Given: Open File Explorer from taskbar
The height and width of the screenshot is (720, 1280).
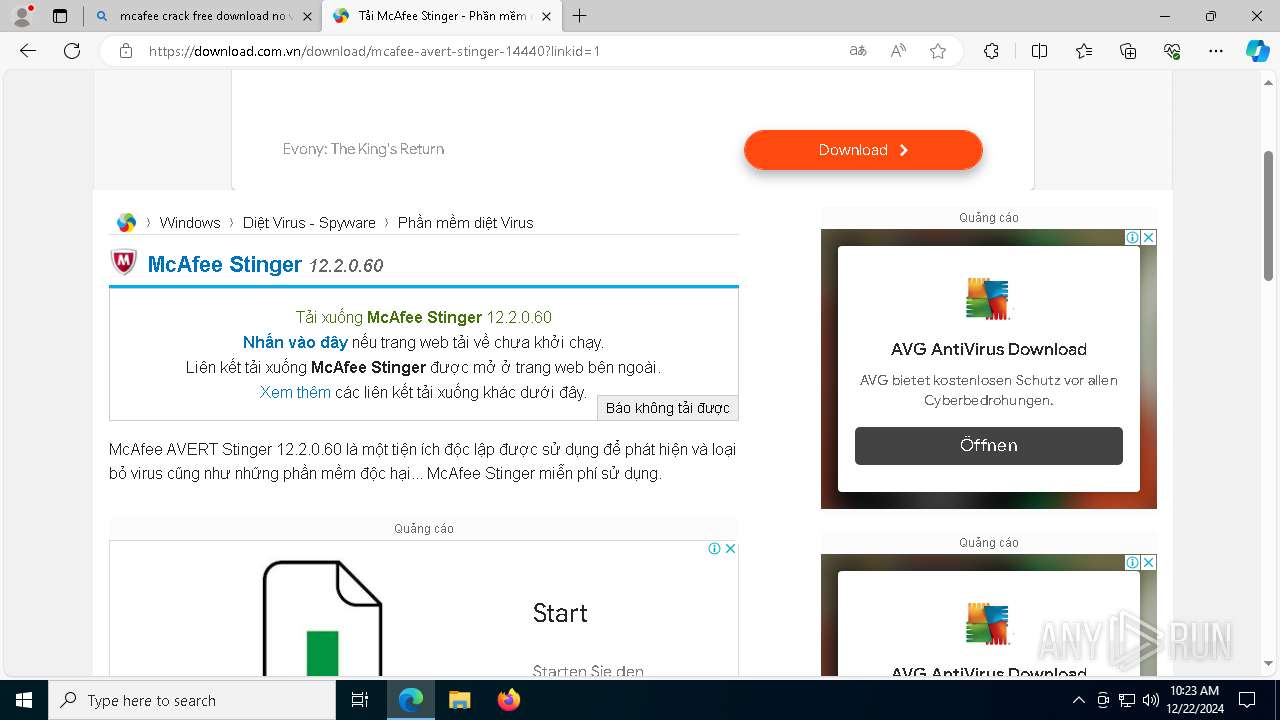Looking at the screenshot, I should 459,700.
